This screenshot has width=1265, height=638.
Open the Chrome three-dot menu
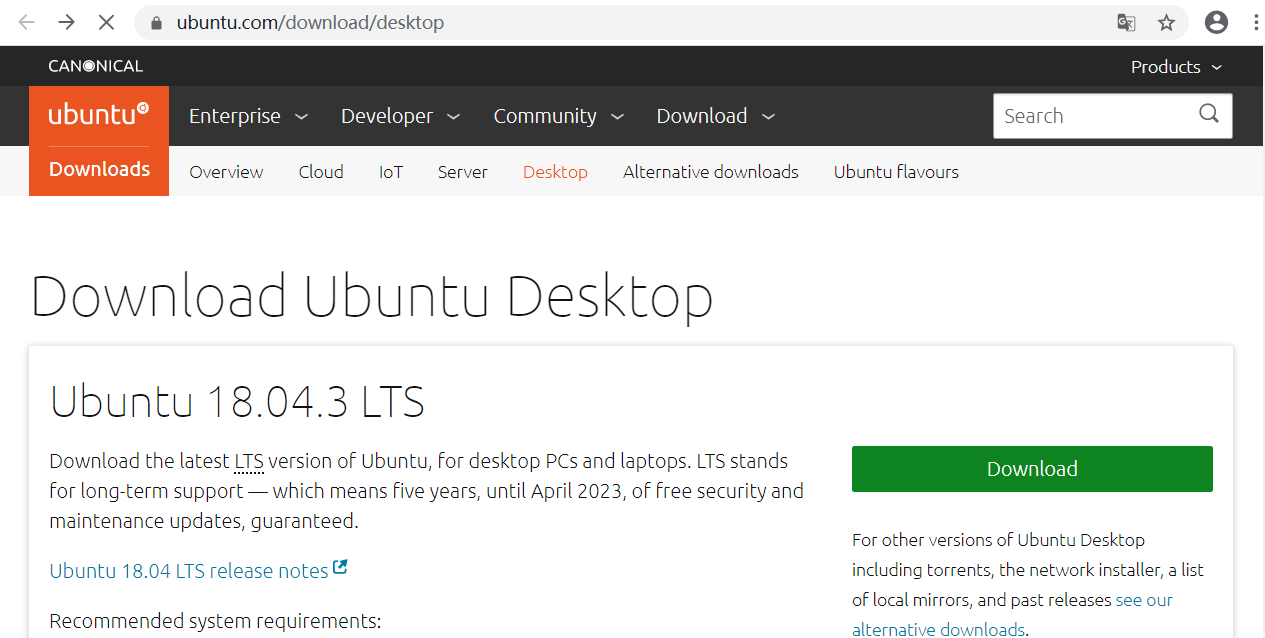pyautogui.click(x=1256, y=22)
